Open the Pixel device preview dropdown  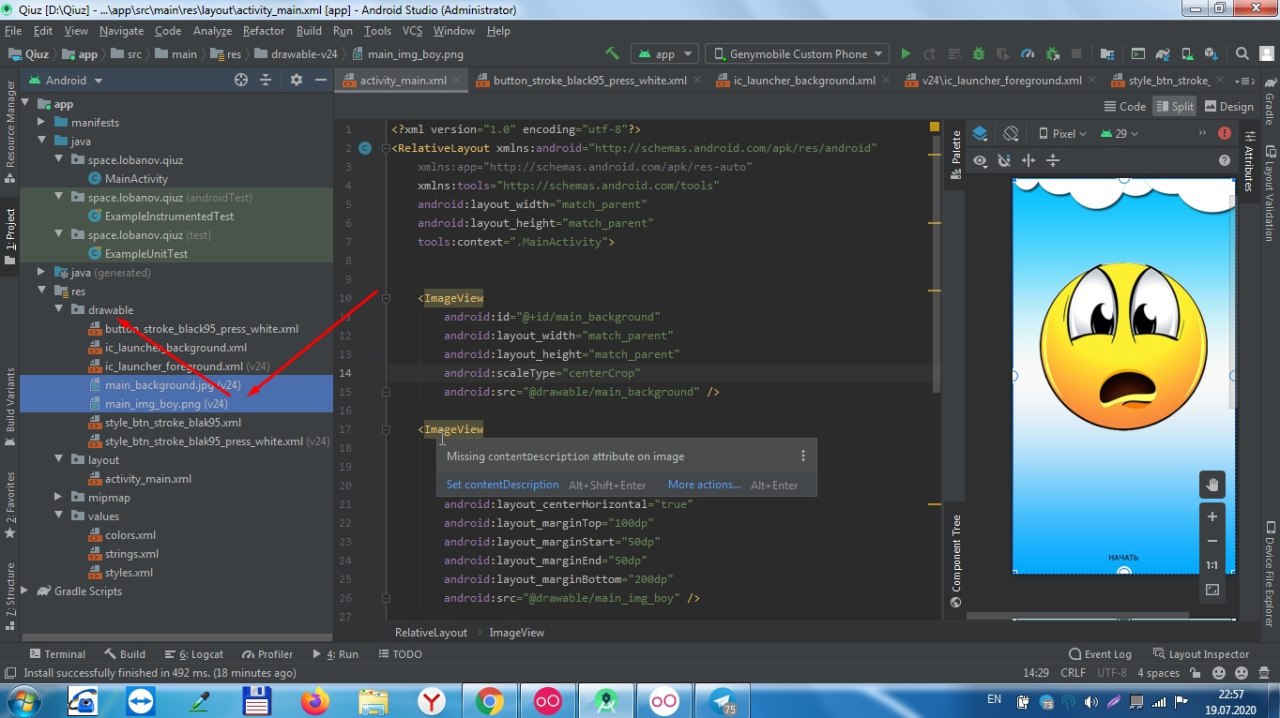pyautogui.click(x=1063, y=133)
